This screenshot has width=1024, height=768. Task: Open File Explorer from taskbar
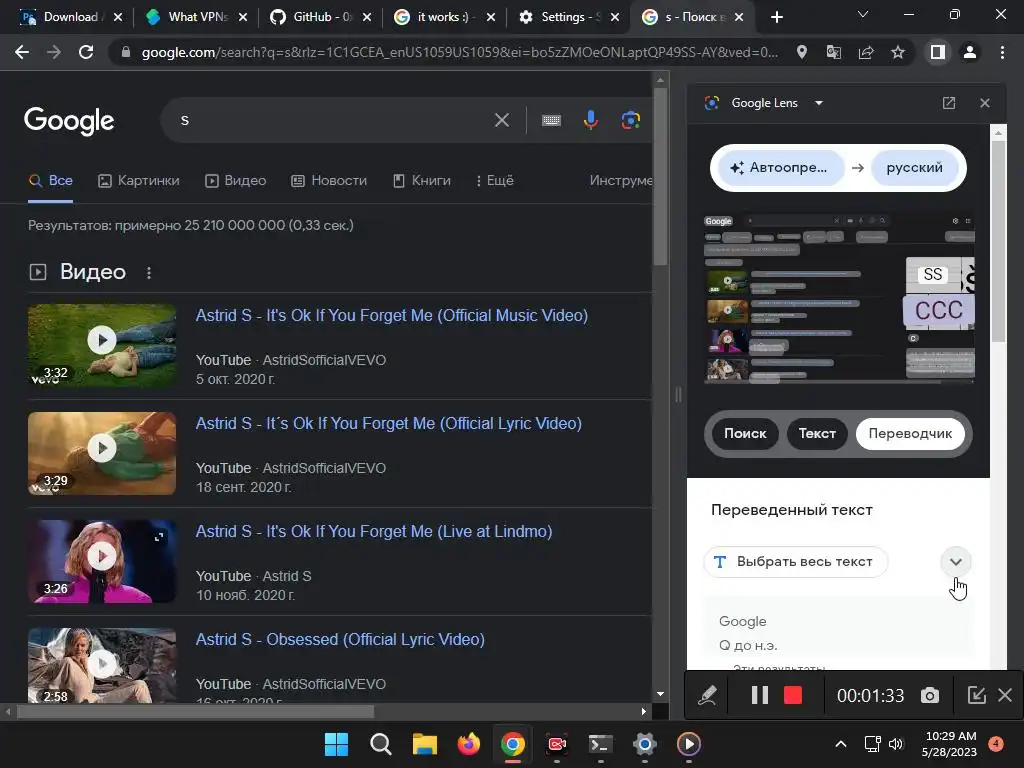pyautogui.click(x=424, y=744)
